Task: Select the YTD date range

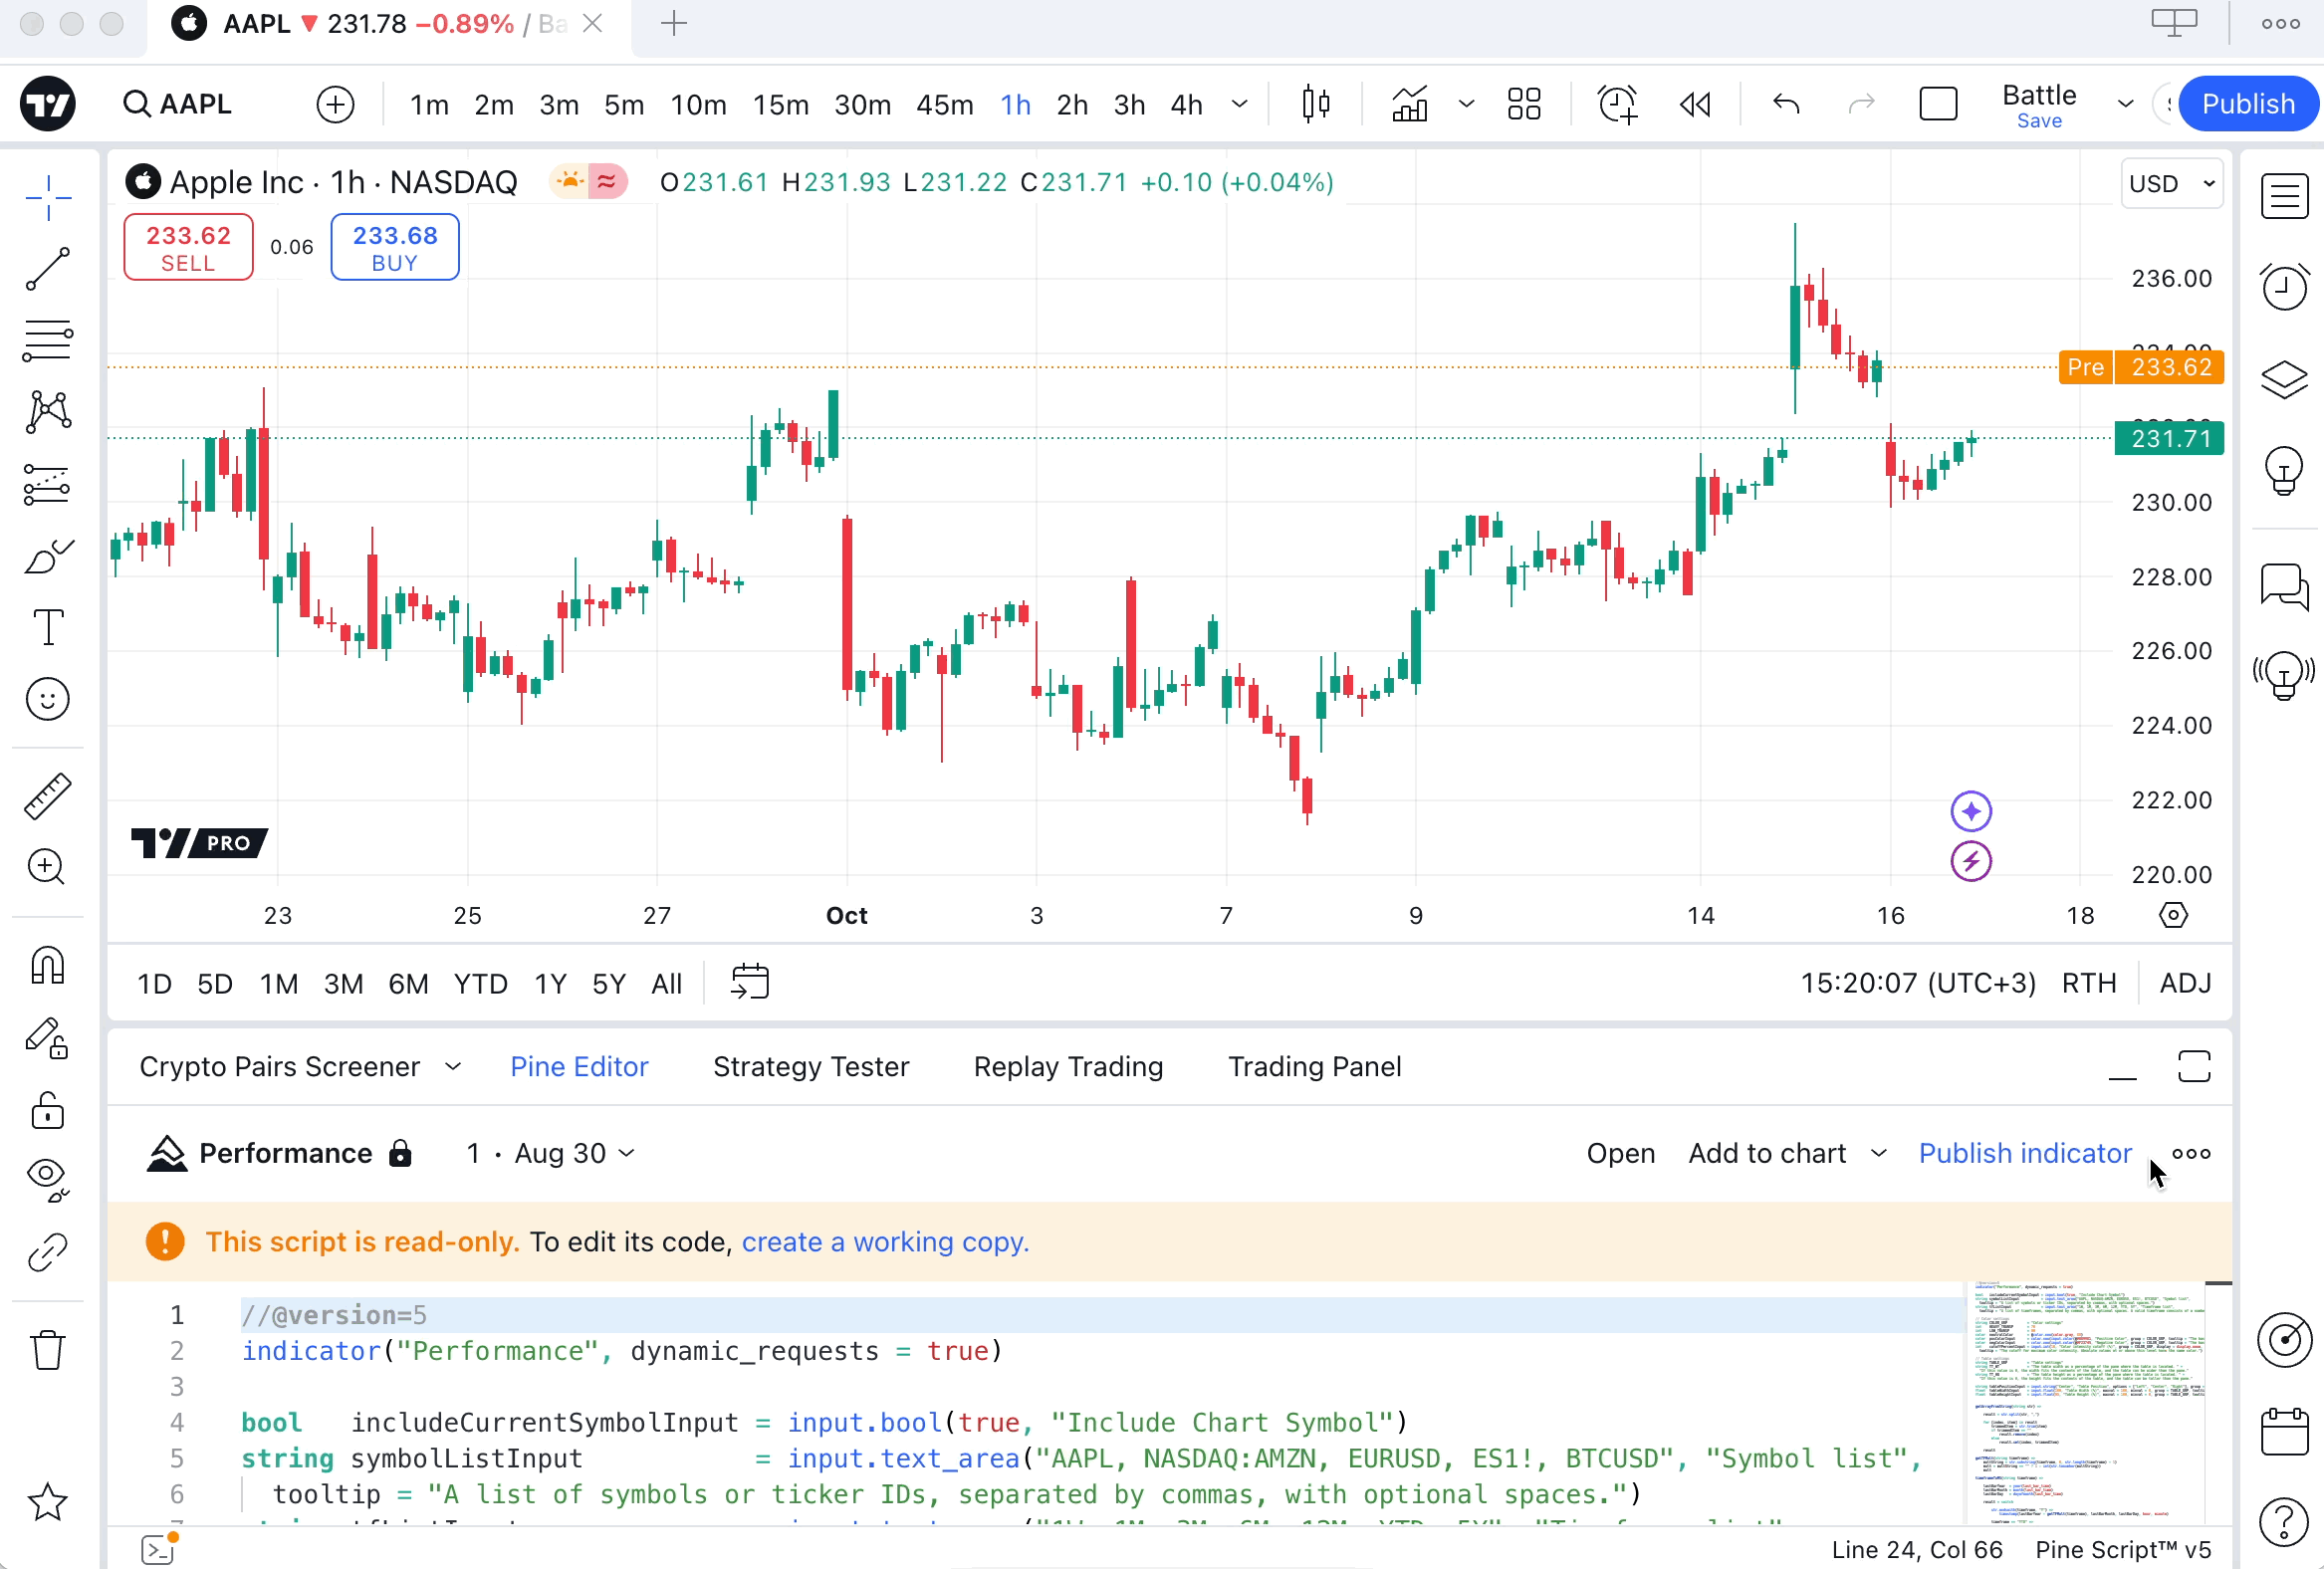Action: pos(481,985)
